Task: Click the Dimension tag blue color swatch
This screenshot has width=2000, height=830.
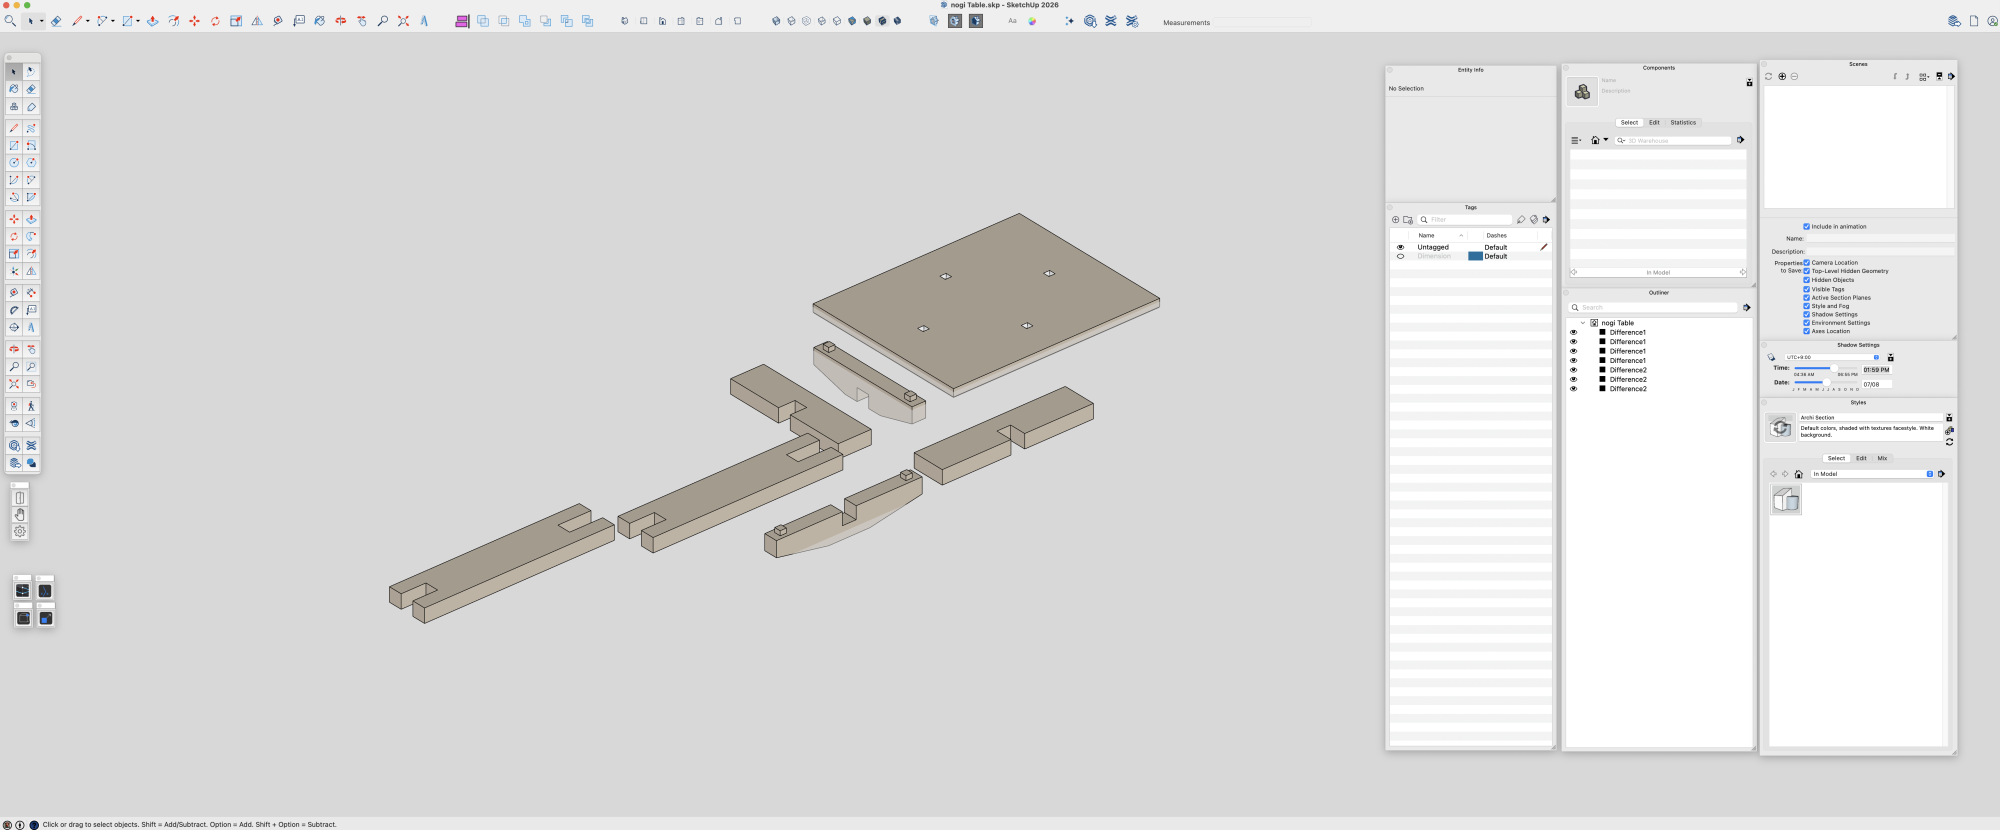Action: (1475, 257)
